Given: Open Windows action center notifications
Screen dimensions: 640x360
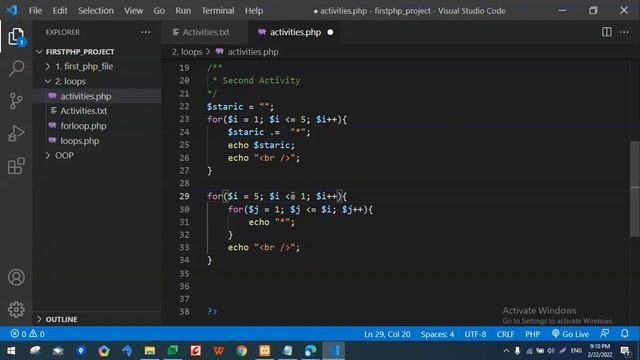Looking at the screenshot, I should tap(625, 351).
